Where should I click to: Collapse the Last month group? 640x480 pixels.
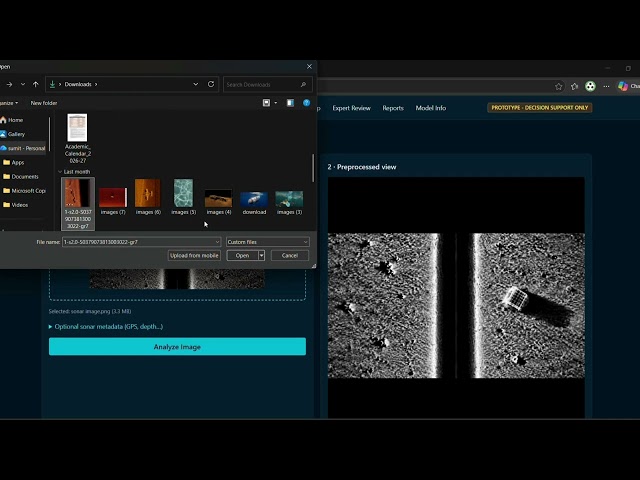60,172
